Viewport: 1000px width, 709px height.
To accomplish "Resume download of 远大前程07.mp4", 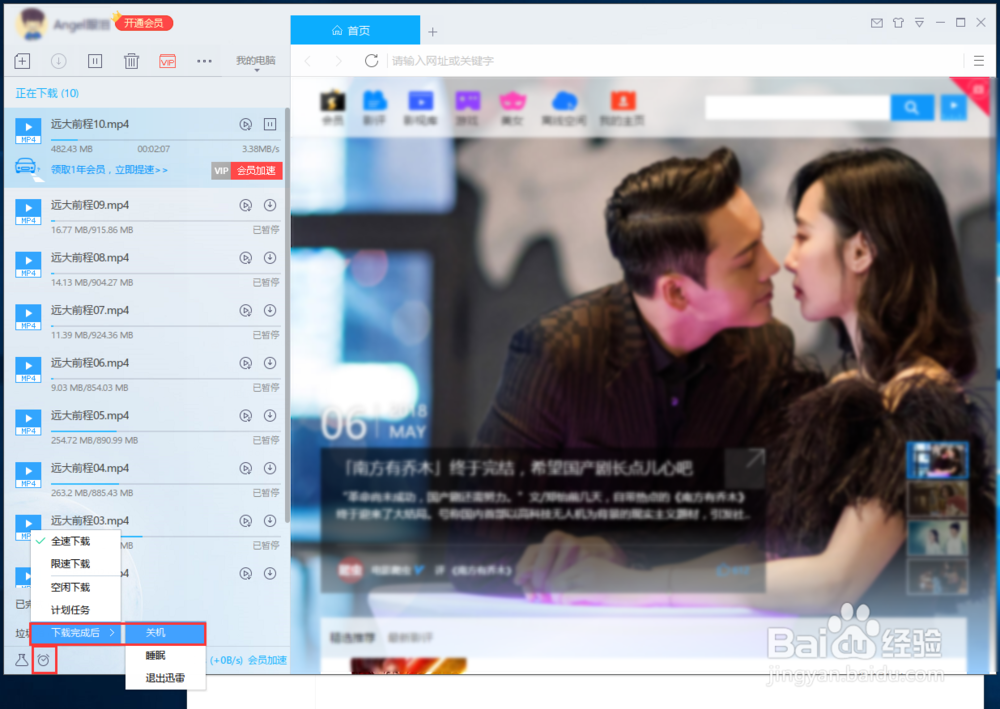I will pos(270,311).
